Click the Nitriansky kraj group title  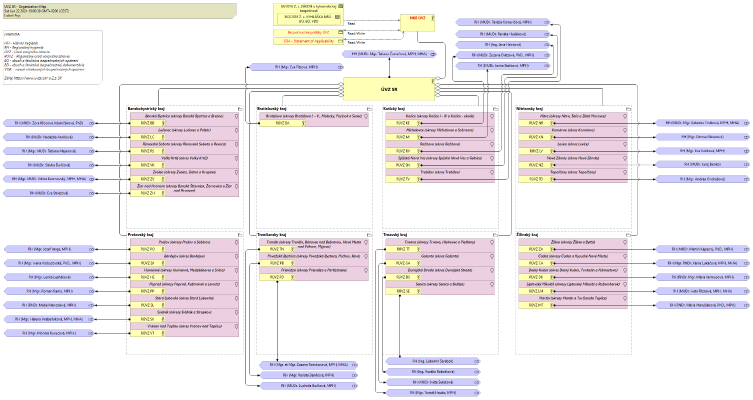[x=530, y=109]
